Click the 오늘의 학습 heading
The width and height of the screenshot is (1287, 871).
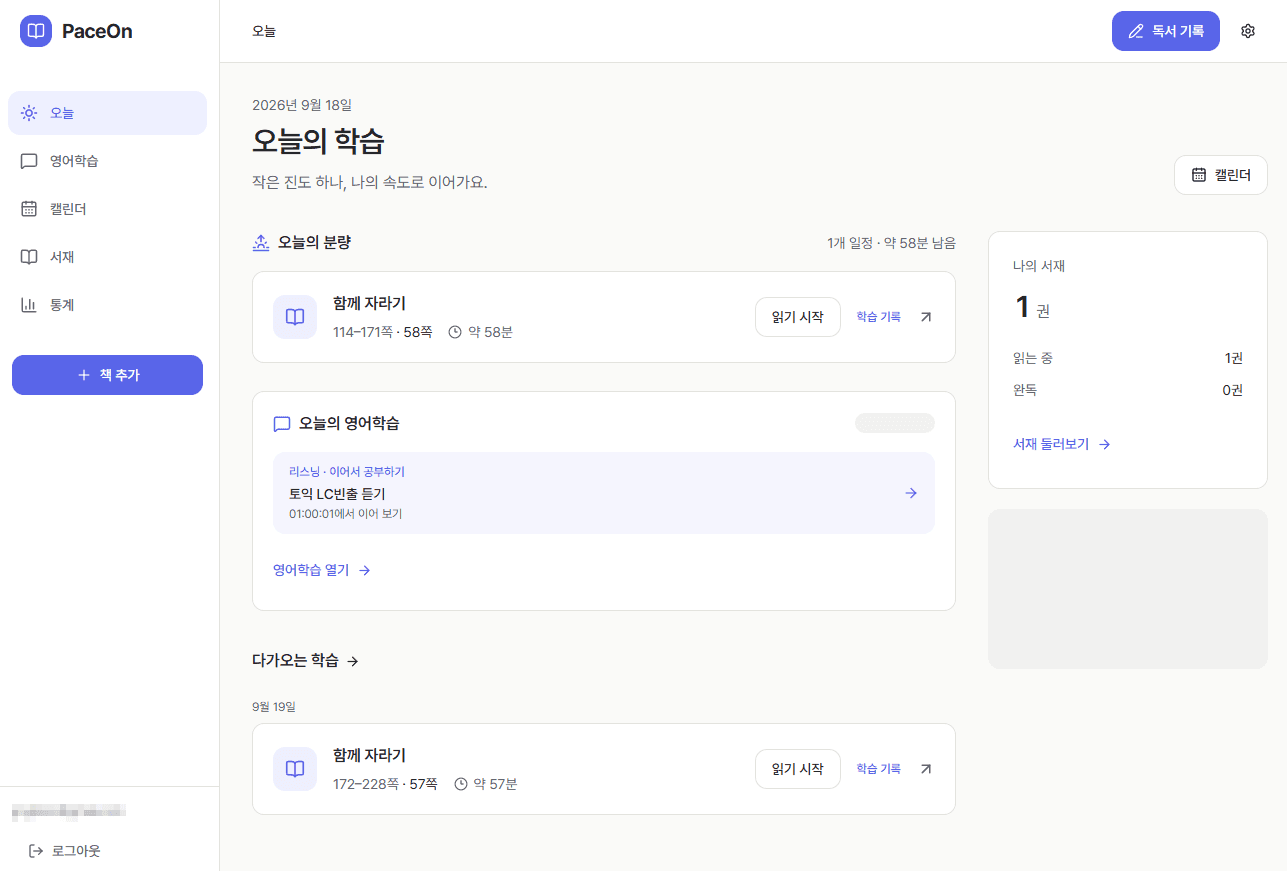point(318,141)
